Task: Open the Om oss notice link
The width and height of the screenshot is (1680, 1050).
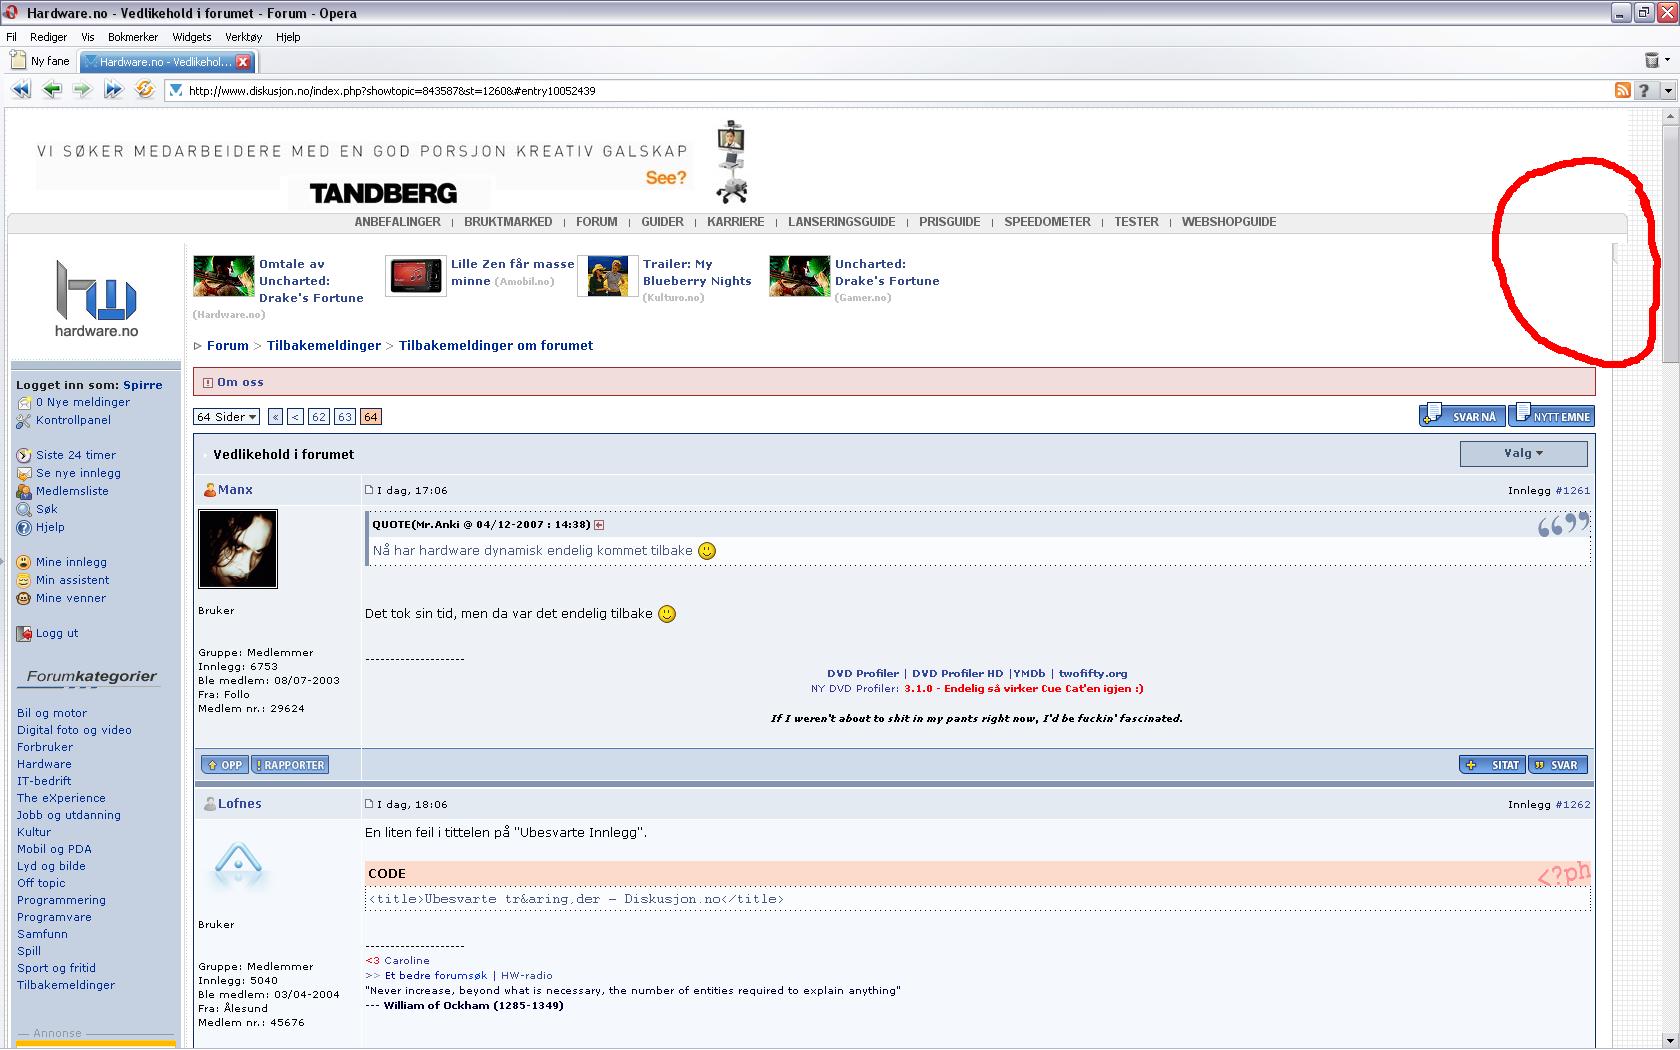Action: point(240,382)
